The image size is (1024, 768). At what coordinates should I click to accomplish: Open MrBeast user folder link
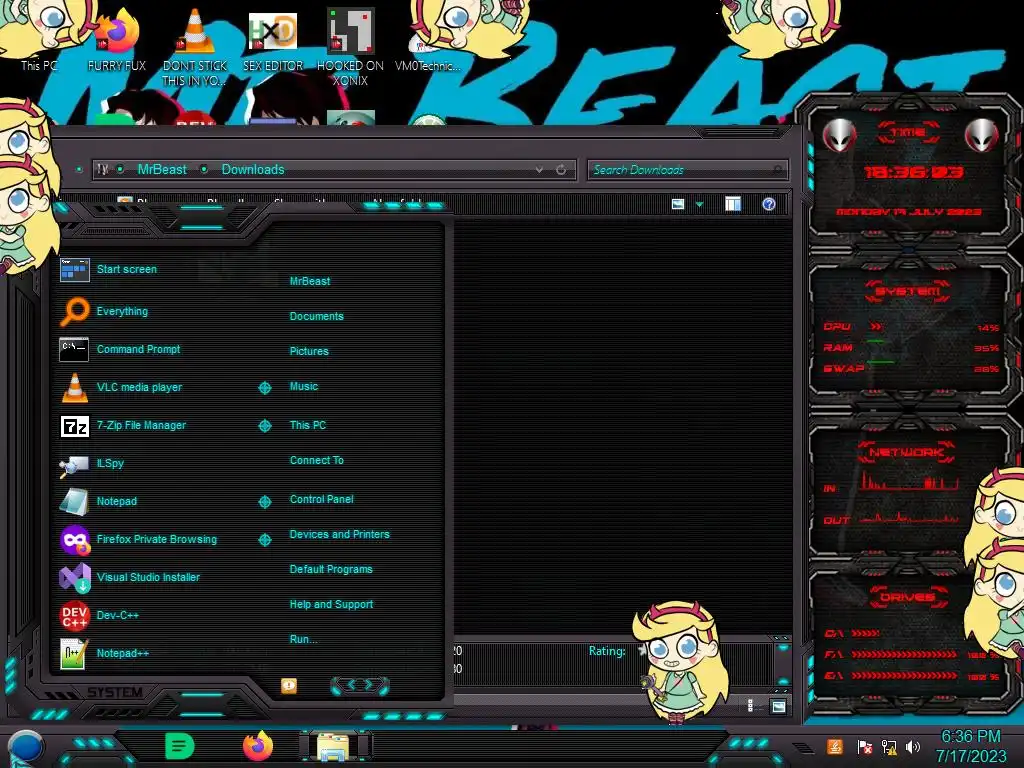pos(310,281)
